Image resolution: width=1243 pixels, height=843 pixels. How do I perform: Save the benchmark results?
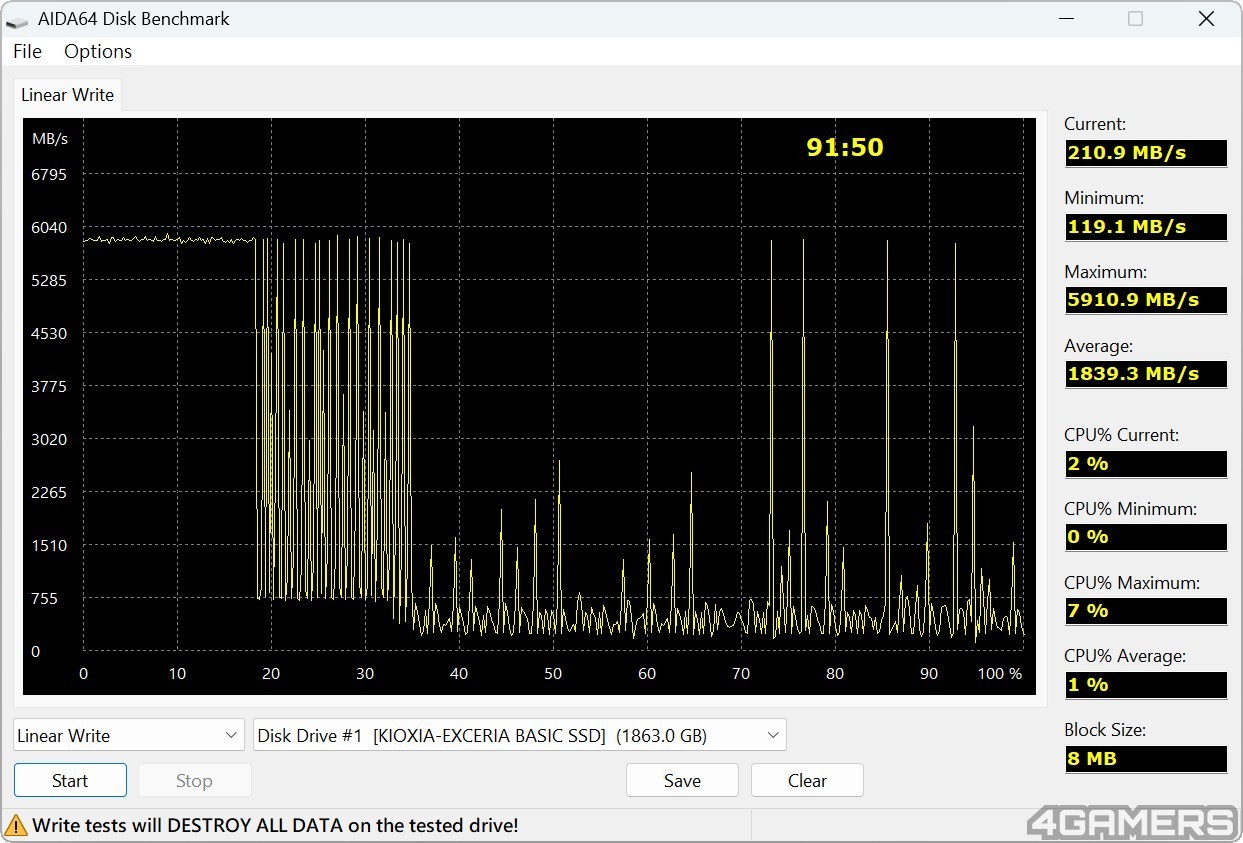(682, 781)
